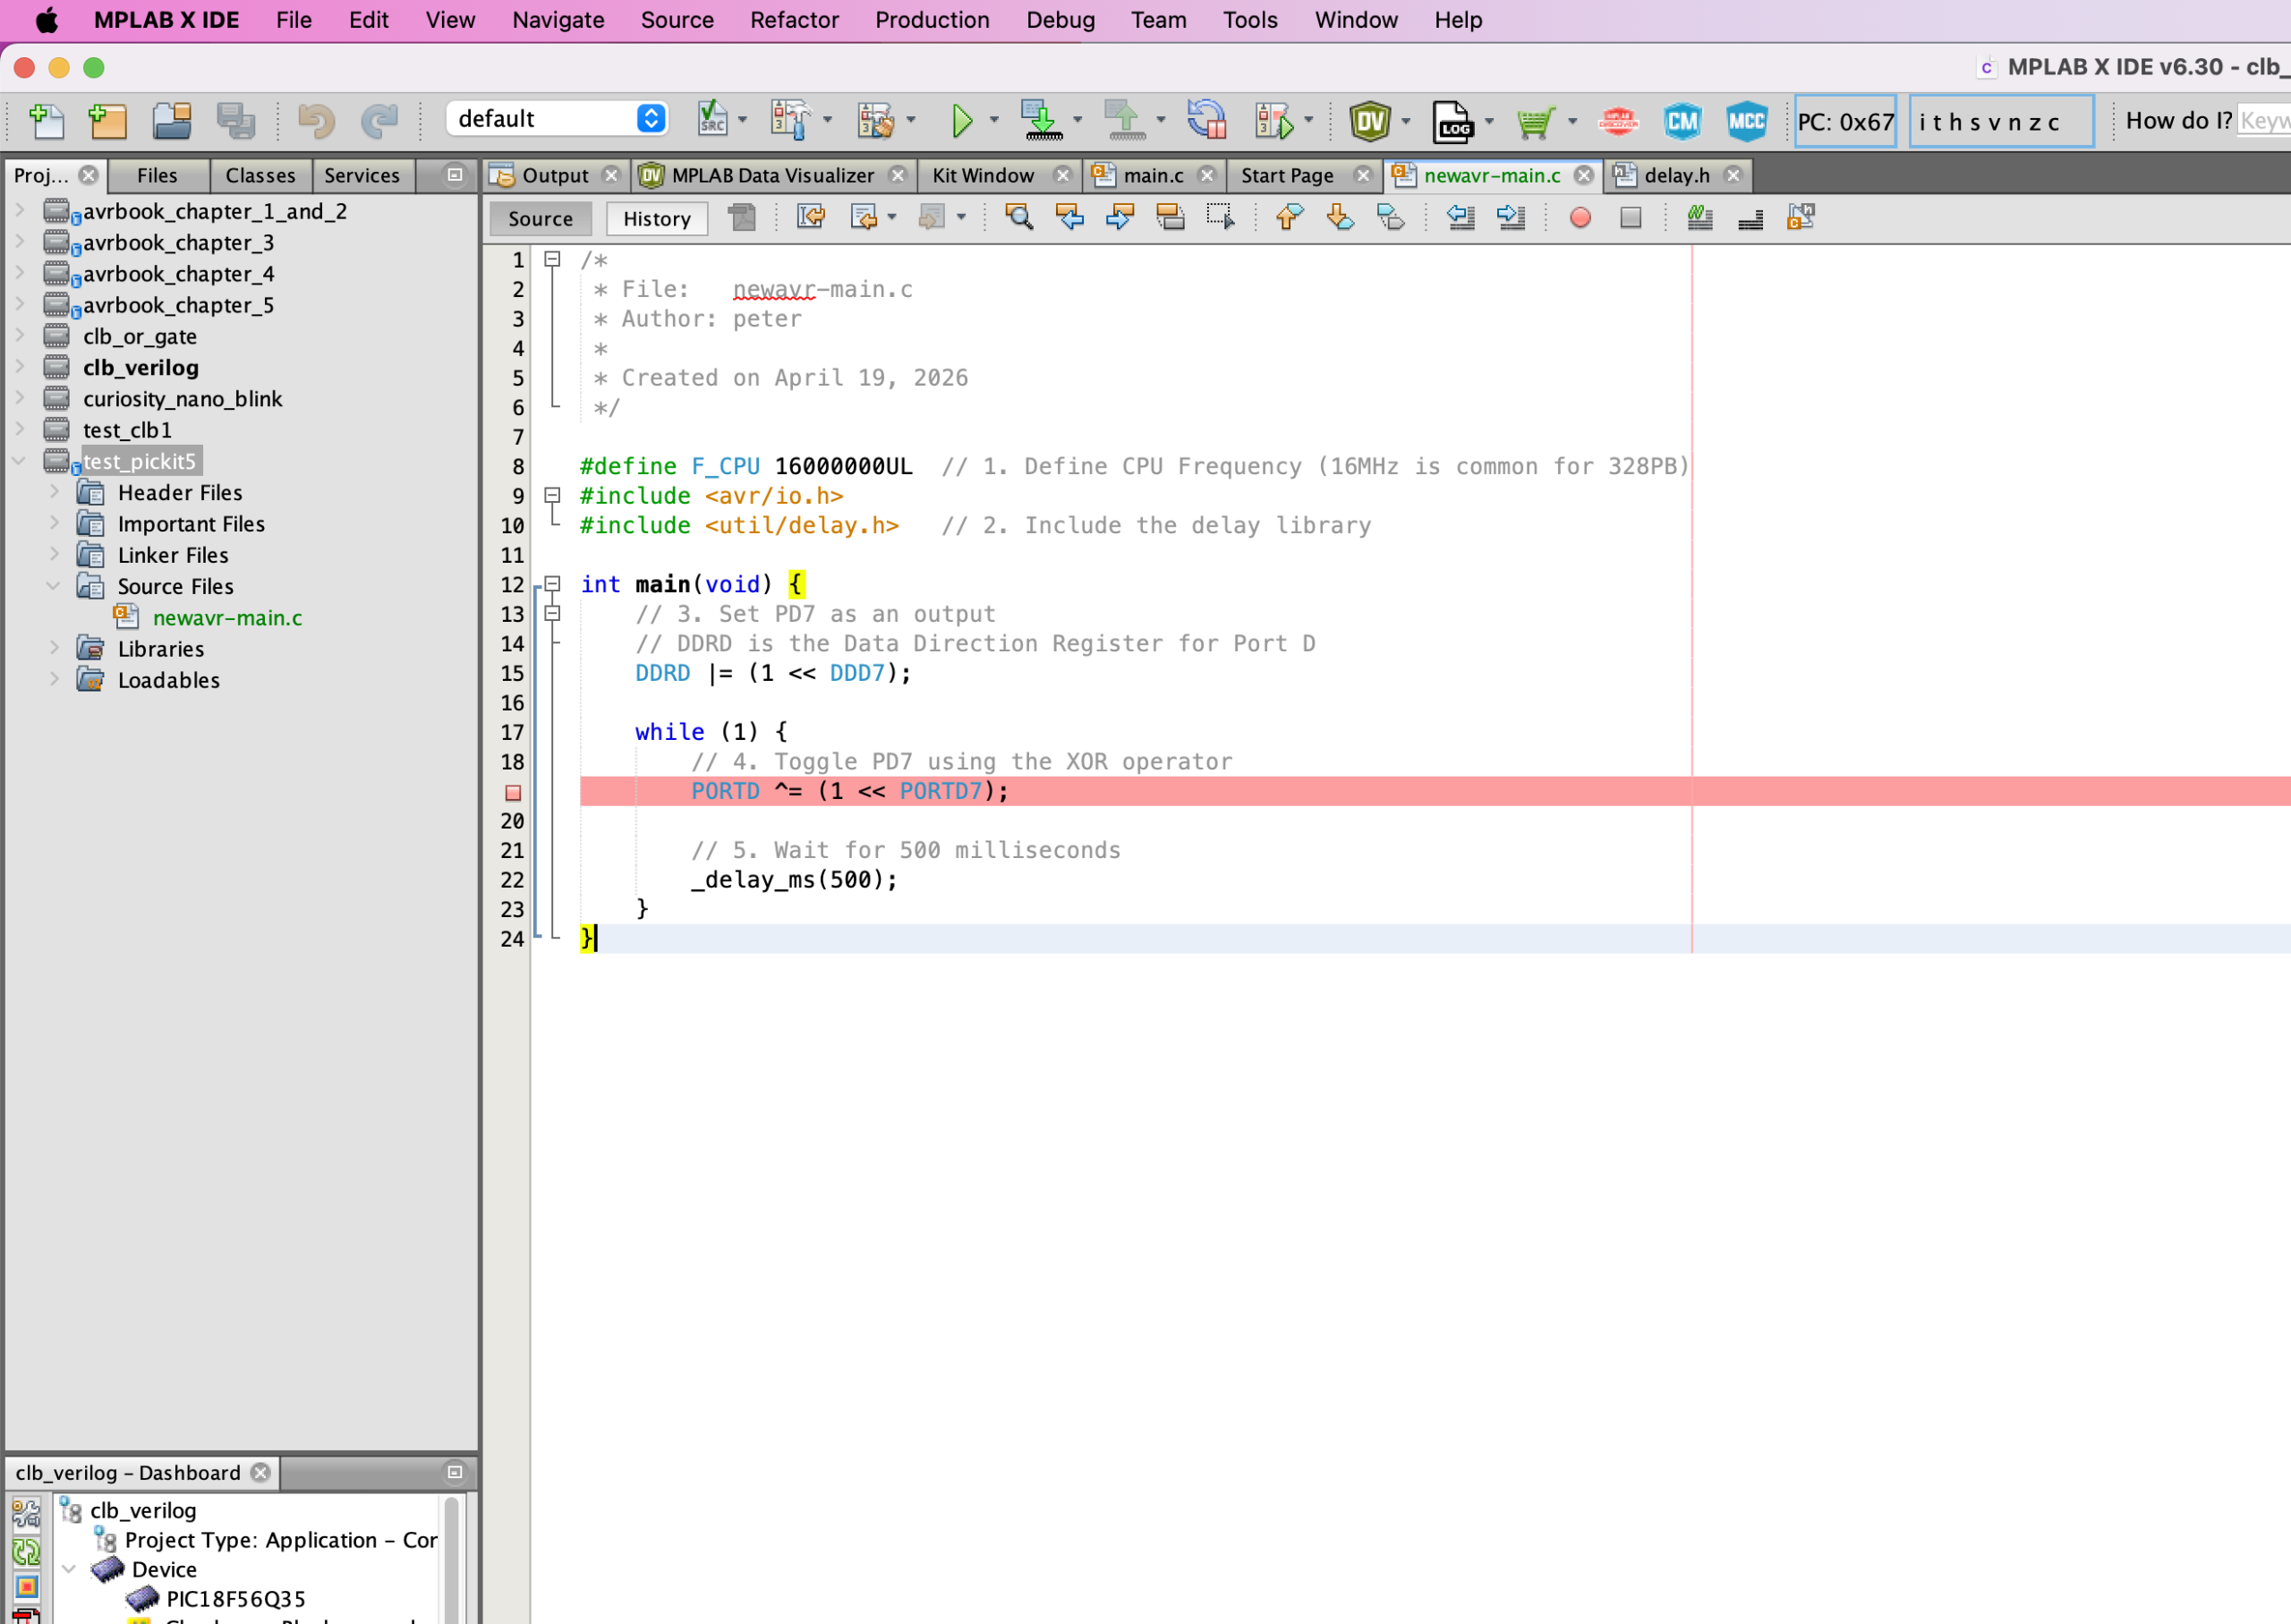Click the How do I keyword search field

coord(2263,121)
